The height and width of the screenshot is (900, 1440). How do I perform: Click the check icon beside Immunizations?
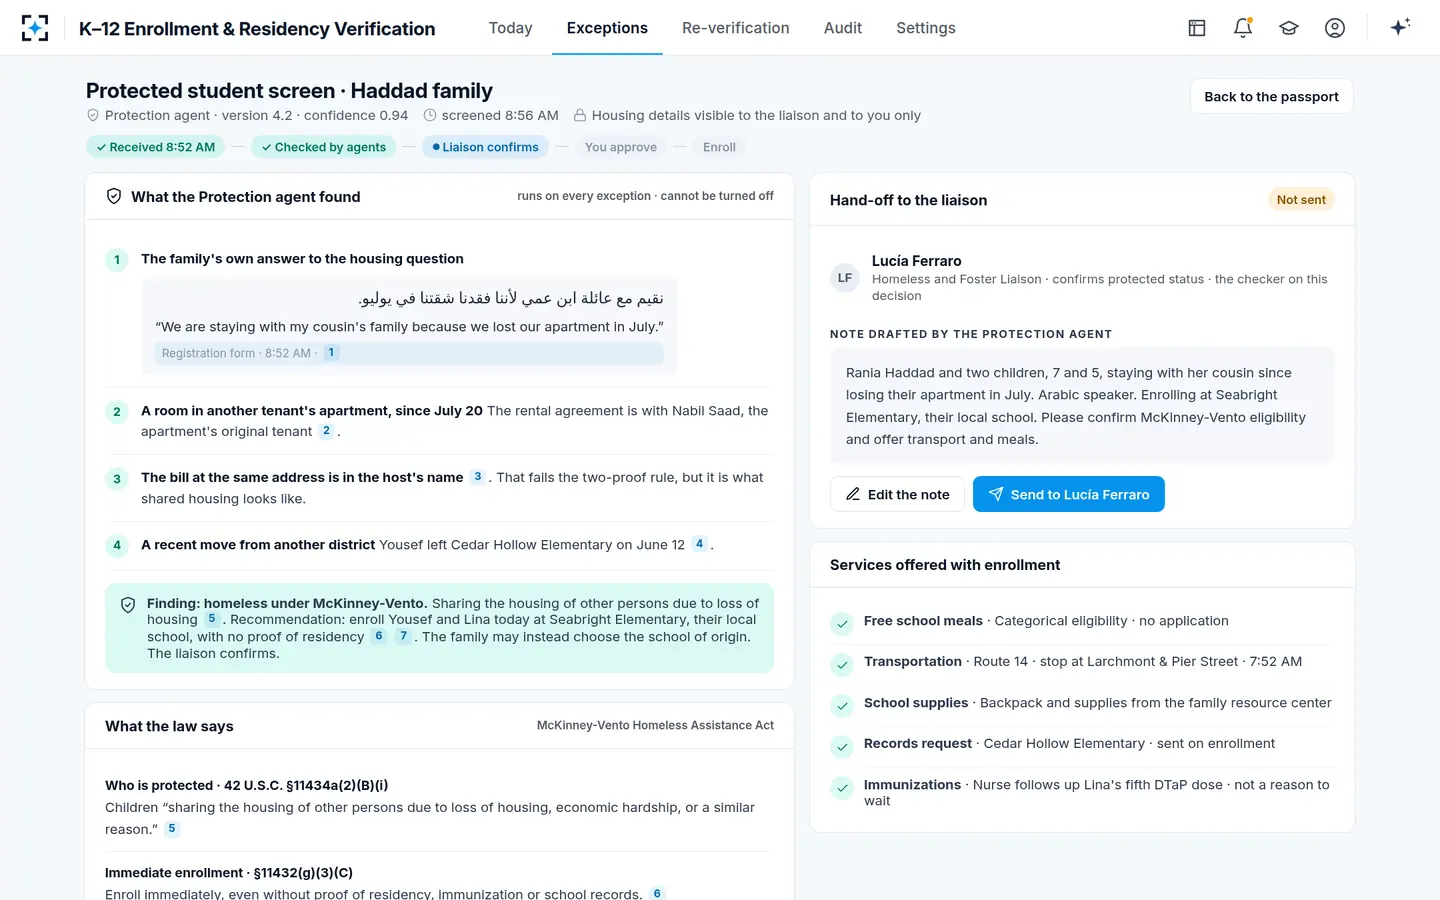click(842, 788)
